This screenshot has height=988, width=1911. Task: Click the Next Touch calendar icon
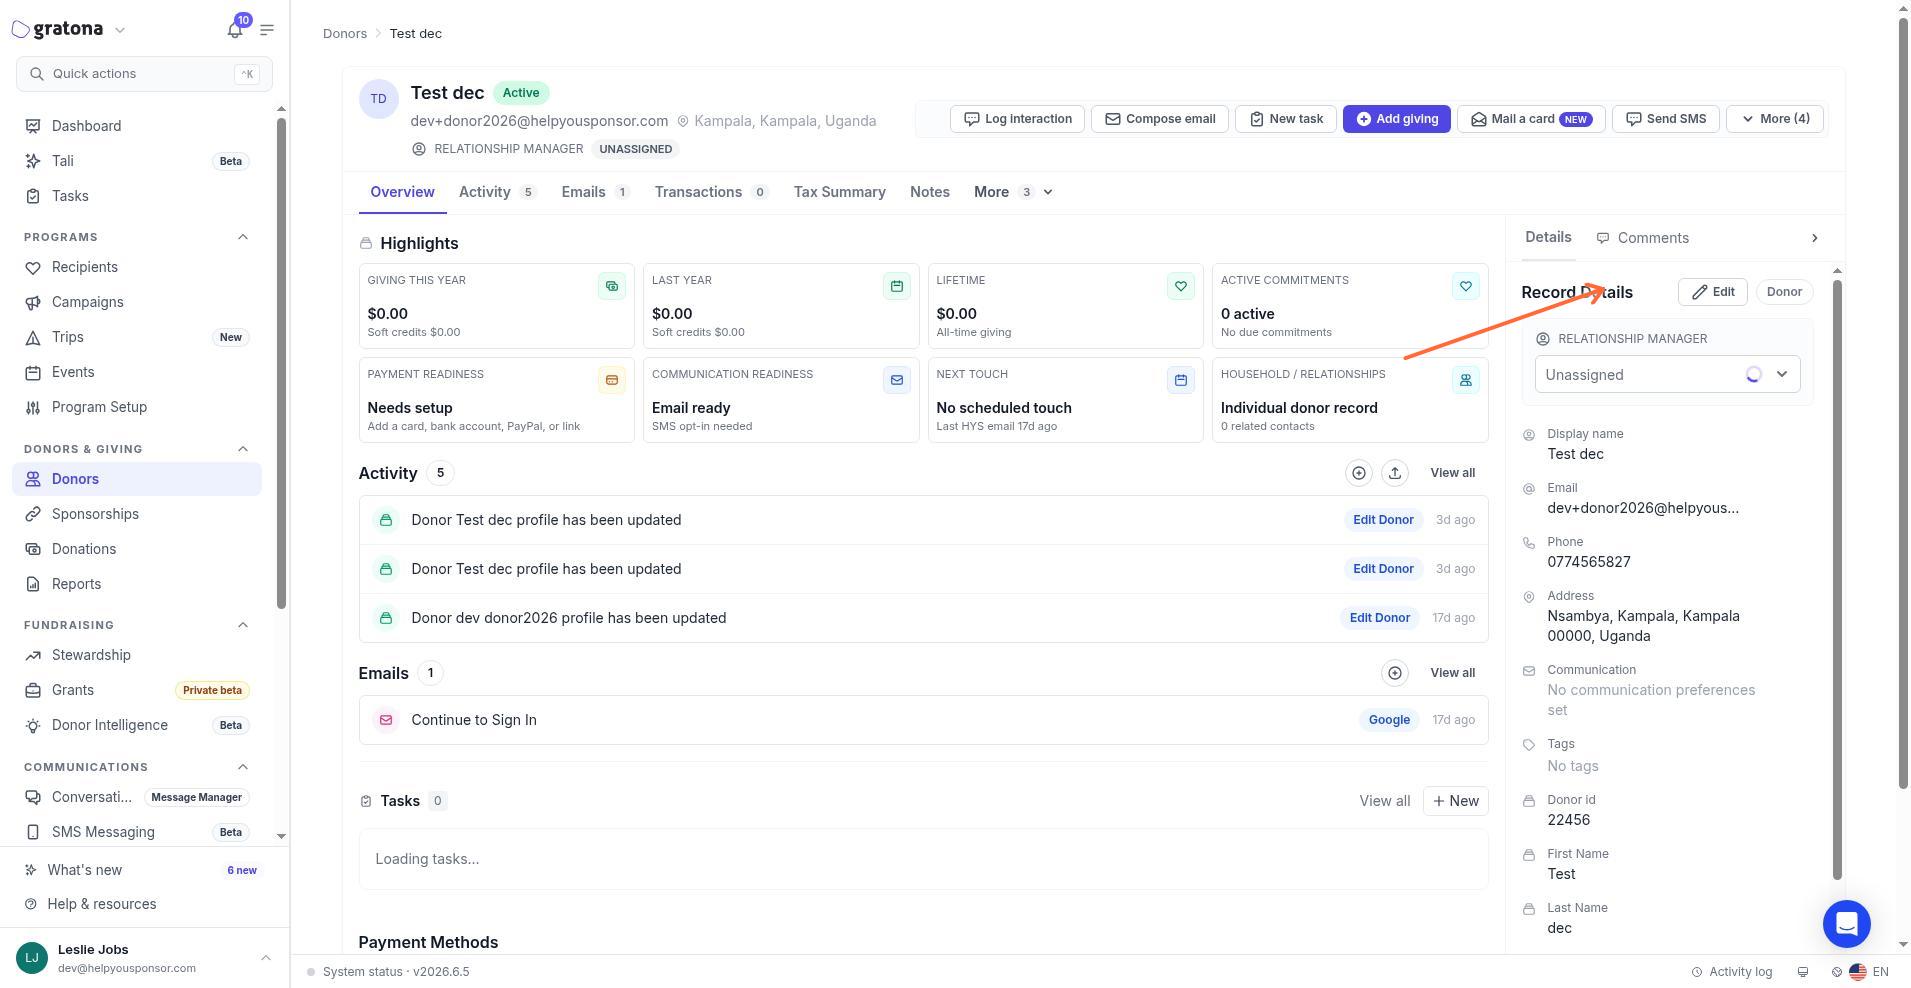[1181, 380]
